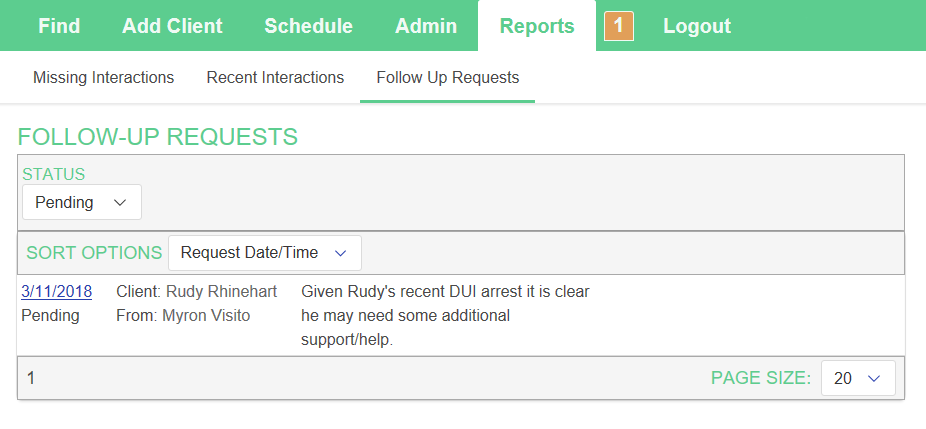The width and height of the screenshot is (926, 429).
Task: Select the Reports nav tab
Action: pyautogui.click(x=537, y=26)
